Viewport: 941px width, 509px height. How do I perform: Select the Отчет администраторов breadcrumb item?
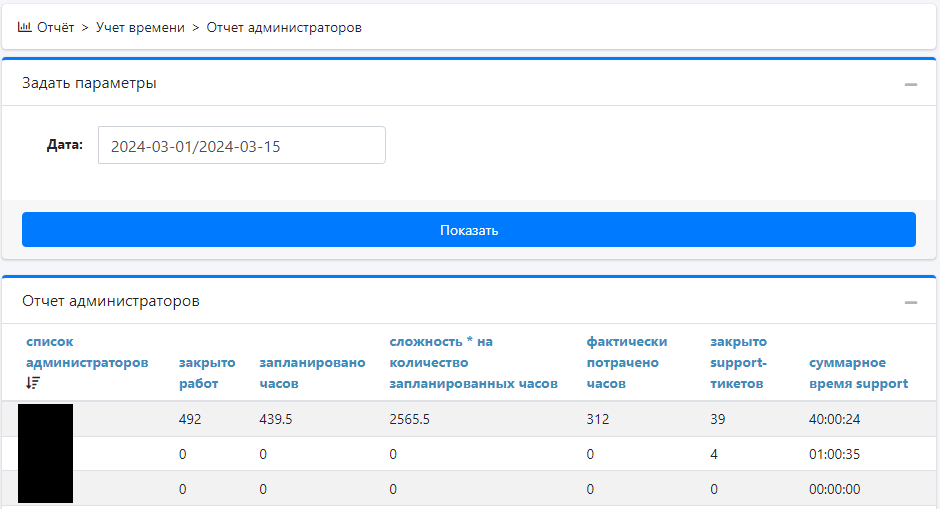click(x=284, y=28)
